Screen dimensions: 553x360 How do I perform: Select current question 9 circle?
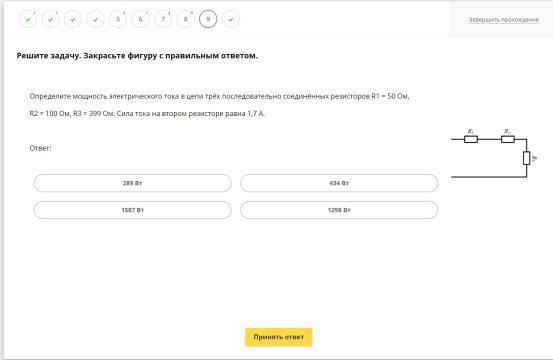pos(208,19)
